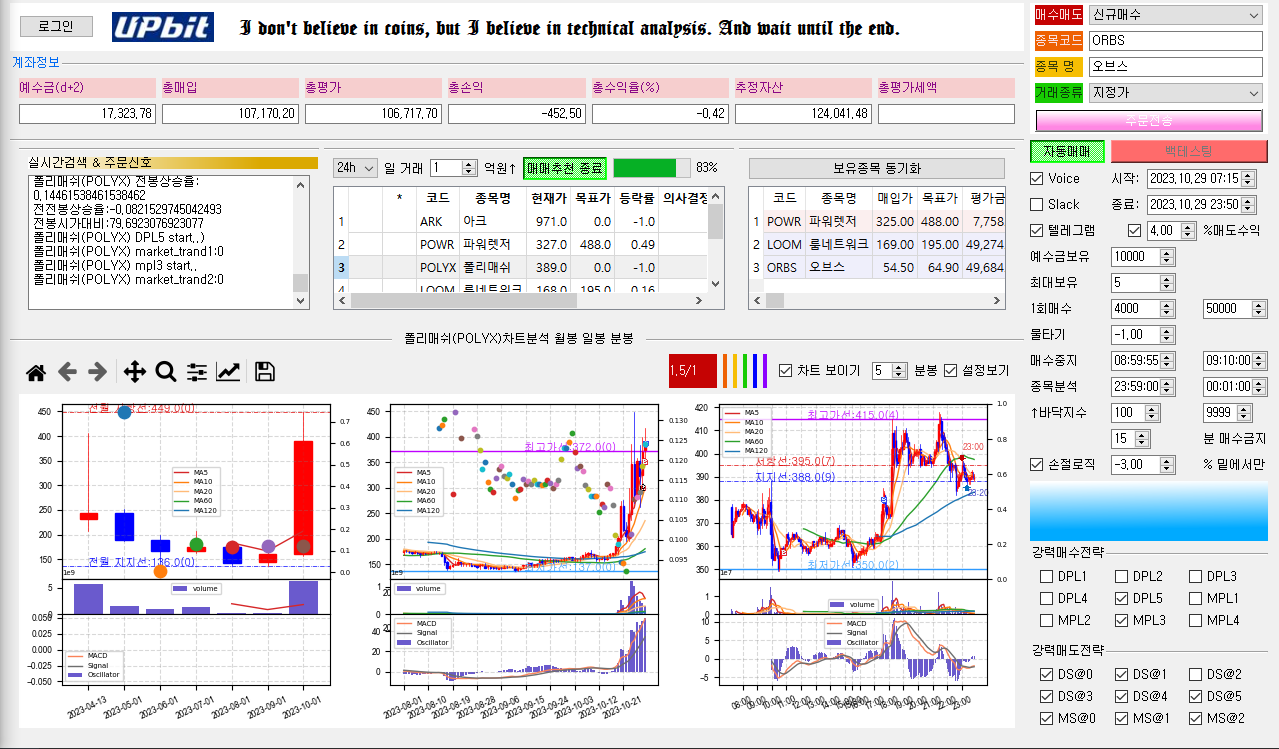
Task: Click the 손절로직 -3,00 stepper arrows
Action: 1169,464
